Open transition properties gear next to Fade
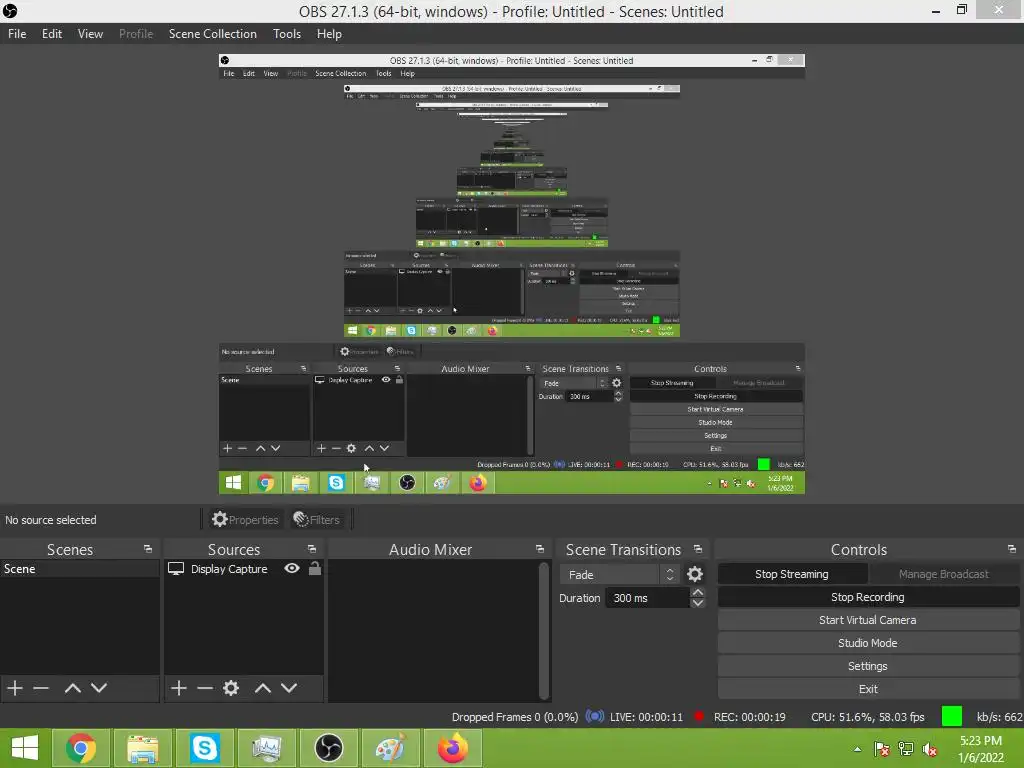 click(x=695, y=574)
